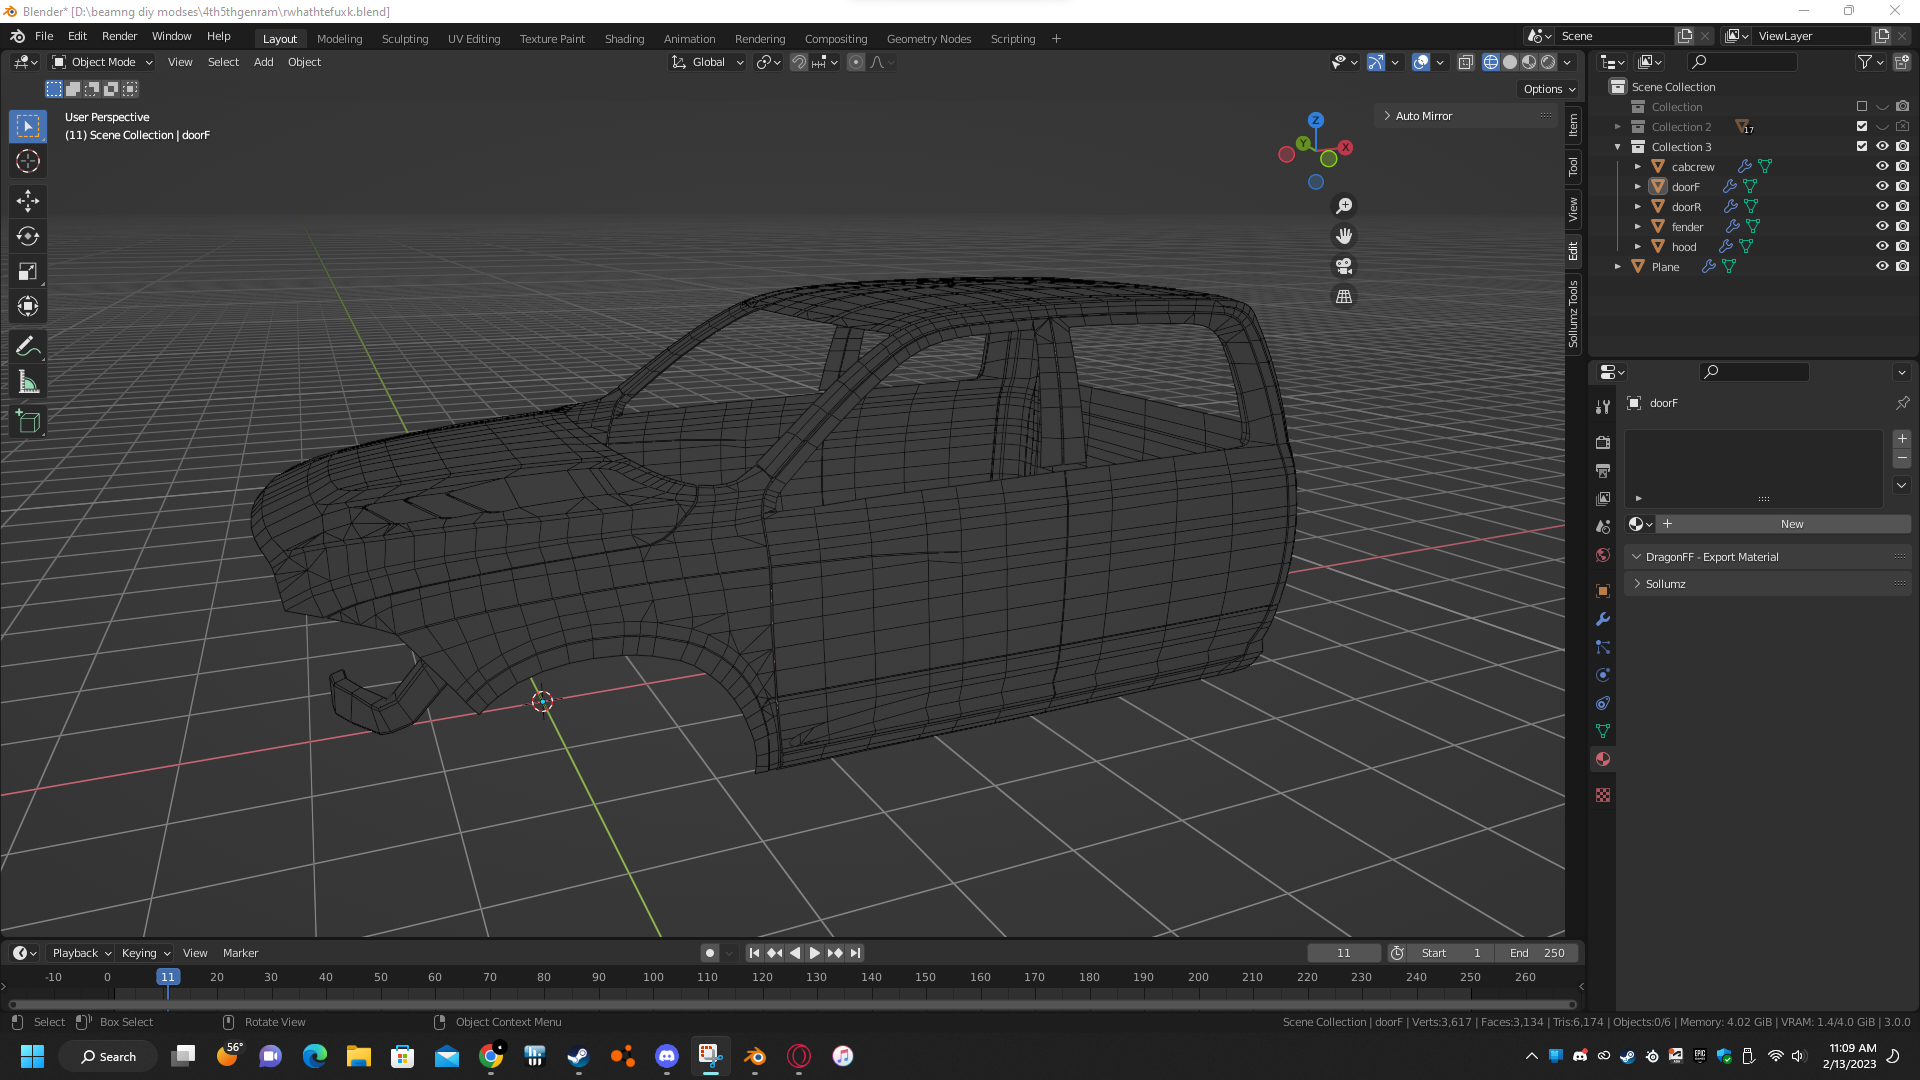This screenshot has height=1080, width=1920.
Task: Open the Options dropdown
Action: (1549, 89)
